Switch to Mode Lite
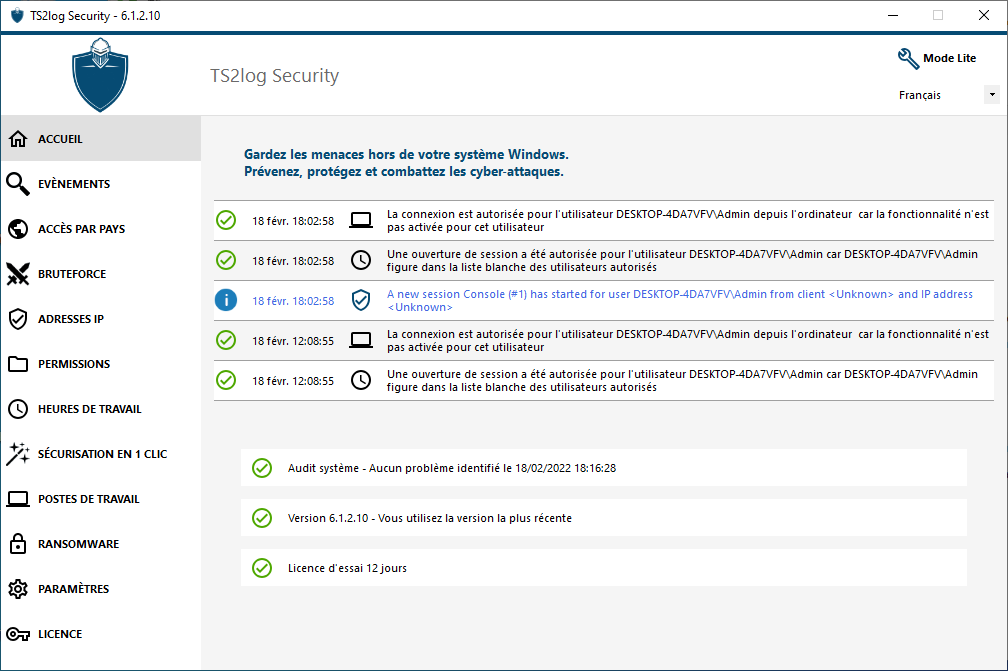Viewport: 1008px width, 671px height. click(950, 58)
